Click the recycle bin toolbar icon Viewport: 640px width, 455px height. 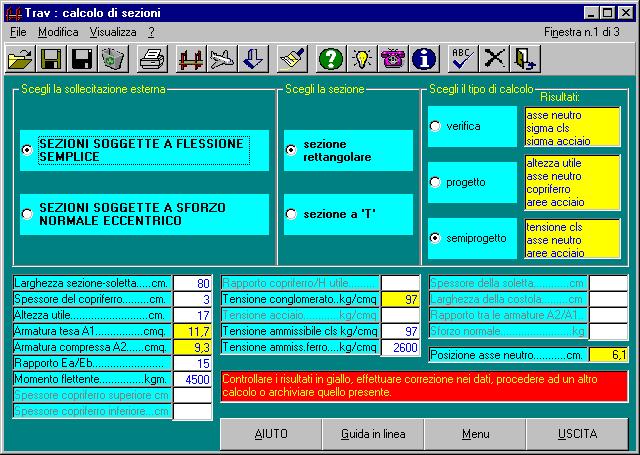[x=113, y=58]
